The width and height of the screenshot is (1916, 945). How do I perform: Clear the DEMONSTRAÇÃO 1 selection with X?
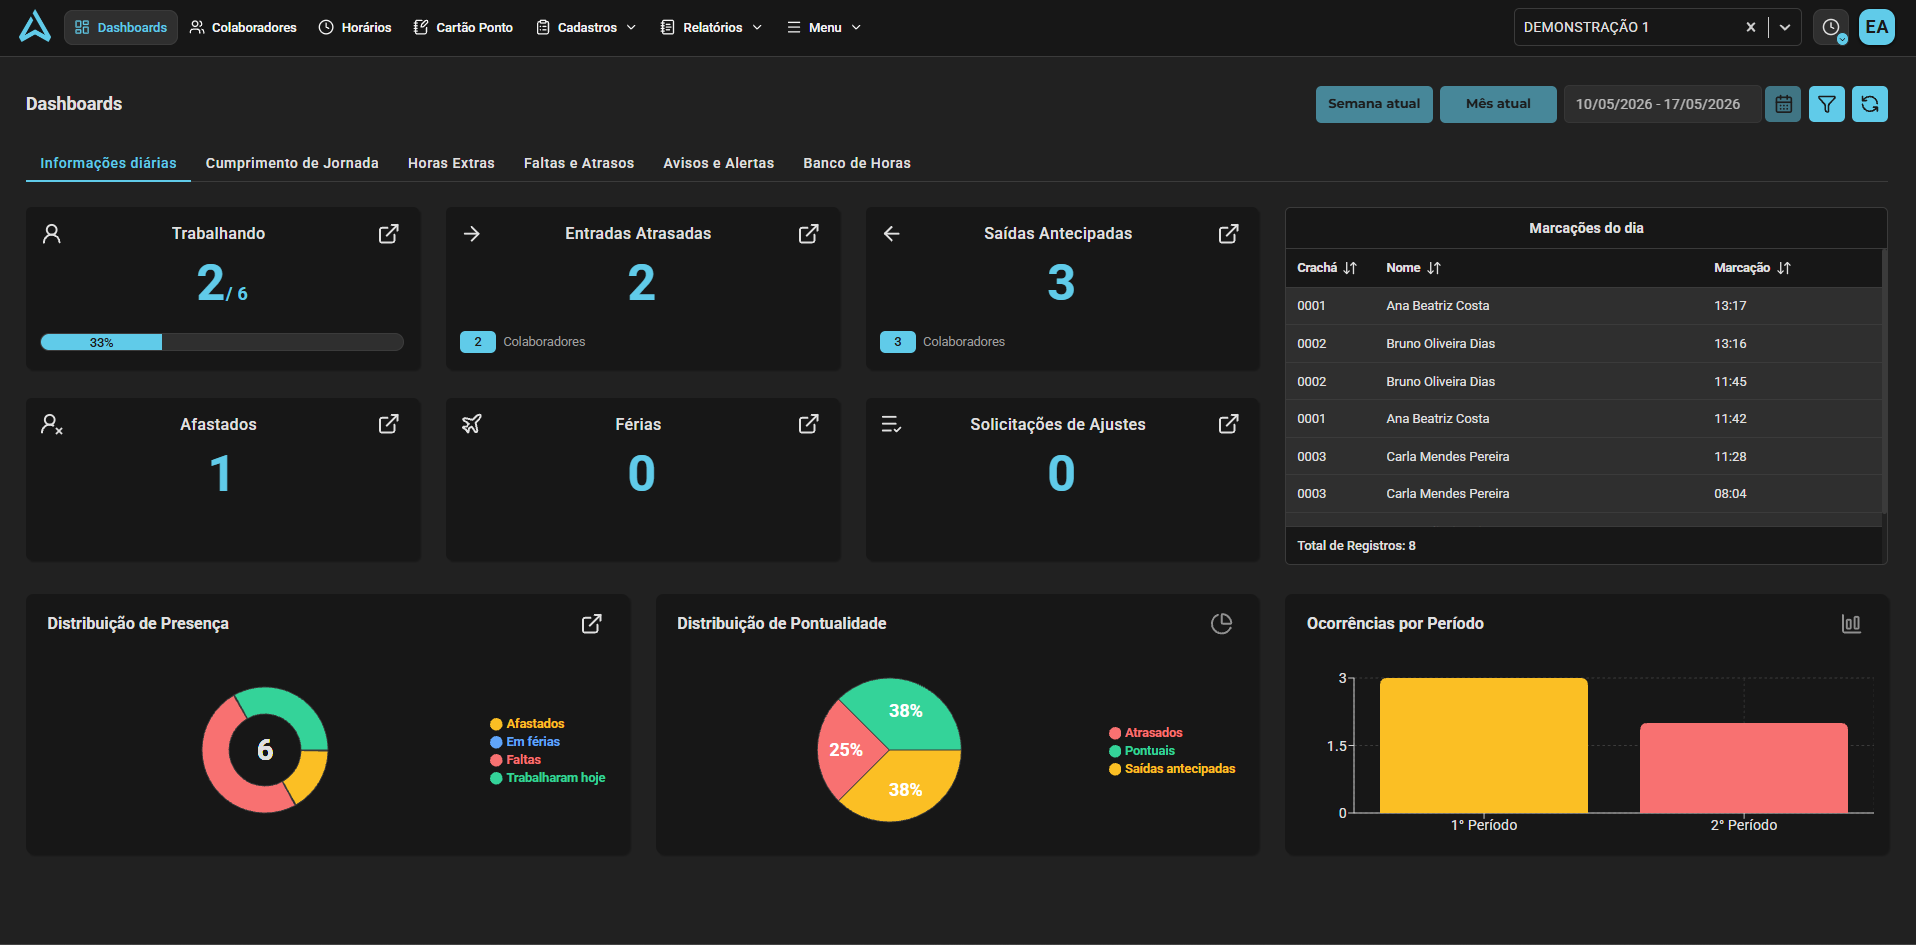coord(1751,27)
